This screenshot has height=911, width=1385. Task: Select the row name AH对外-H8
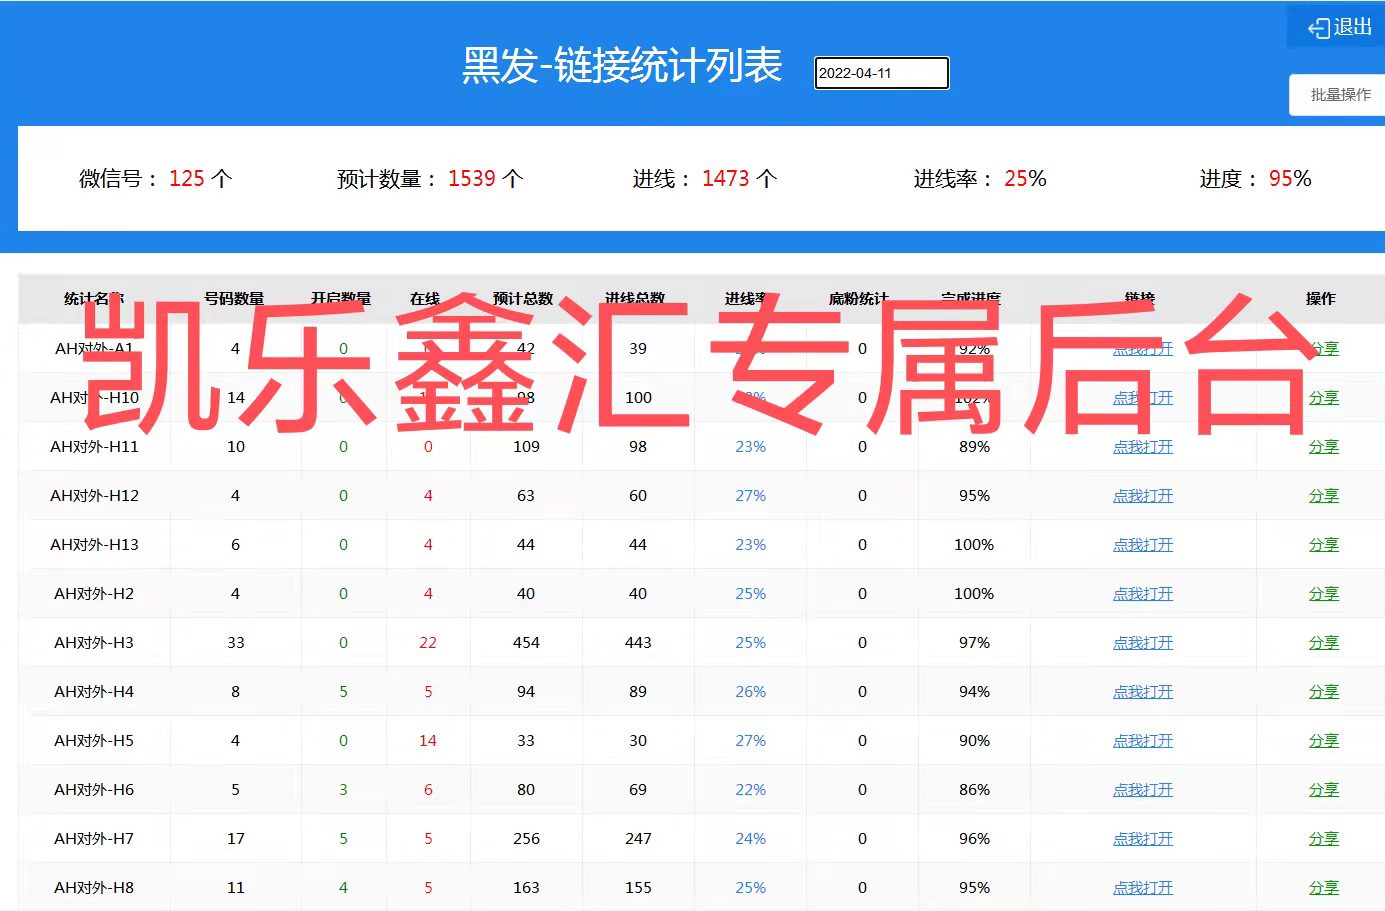(94, 888)
